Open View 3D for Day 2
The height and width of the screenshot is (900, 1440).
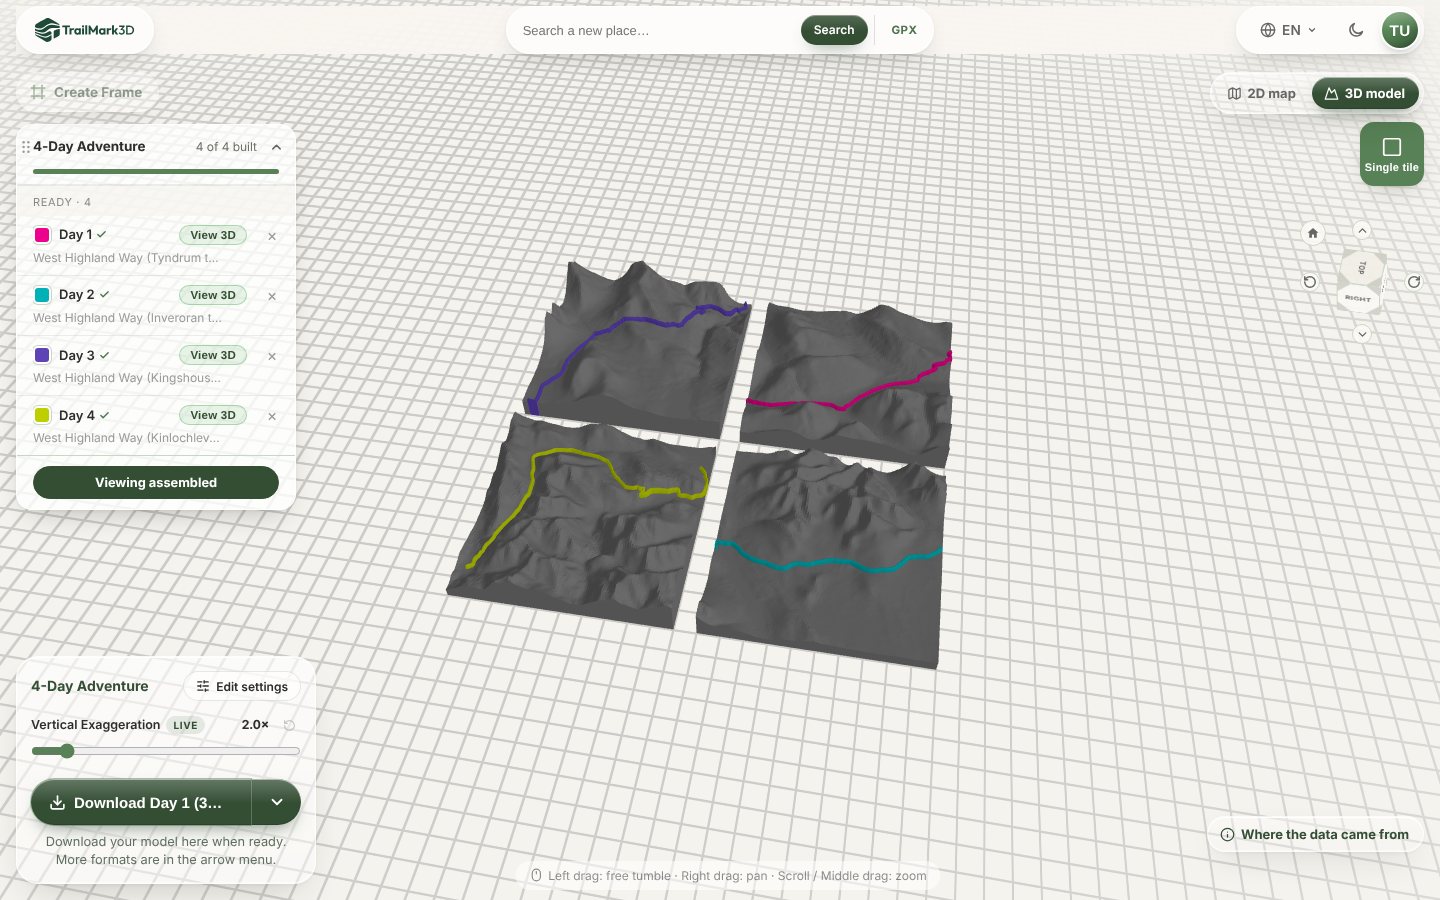click(x=213, y=295)
